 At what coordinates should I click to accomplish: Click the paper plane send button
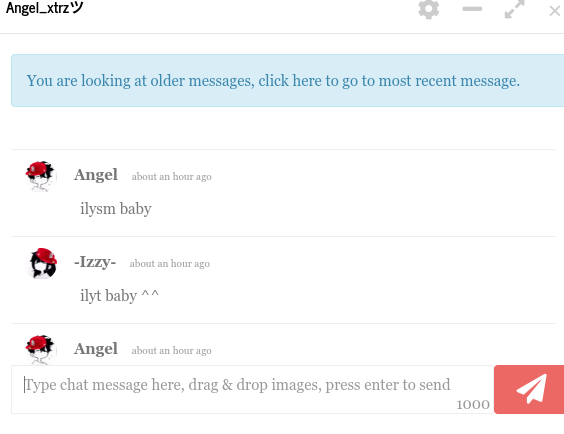[529, 389]
